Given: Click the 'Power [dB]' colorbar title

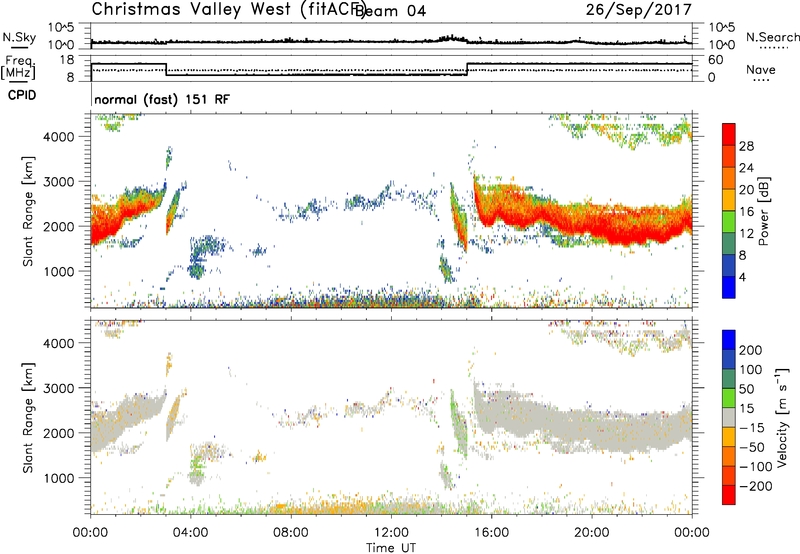Looking at the screenshot, I should [764, 211].
